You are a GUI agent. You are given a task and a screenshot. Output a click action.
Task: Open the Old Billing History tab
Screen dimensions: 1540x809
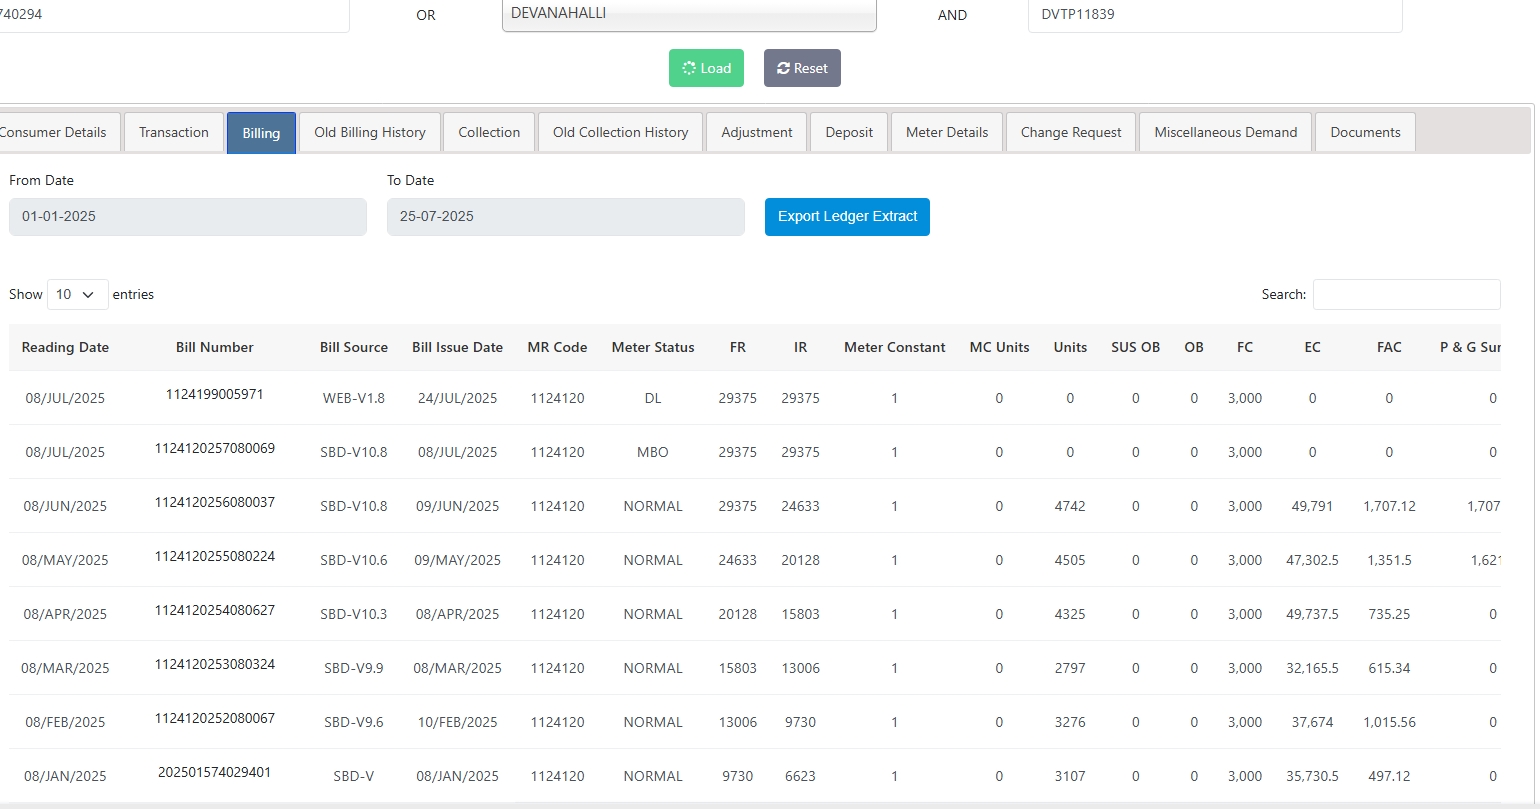(370, 132)
